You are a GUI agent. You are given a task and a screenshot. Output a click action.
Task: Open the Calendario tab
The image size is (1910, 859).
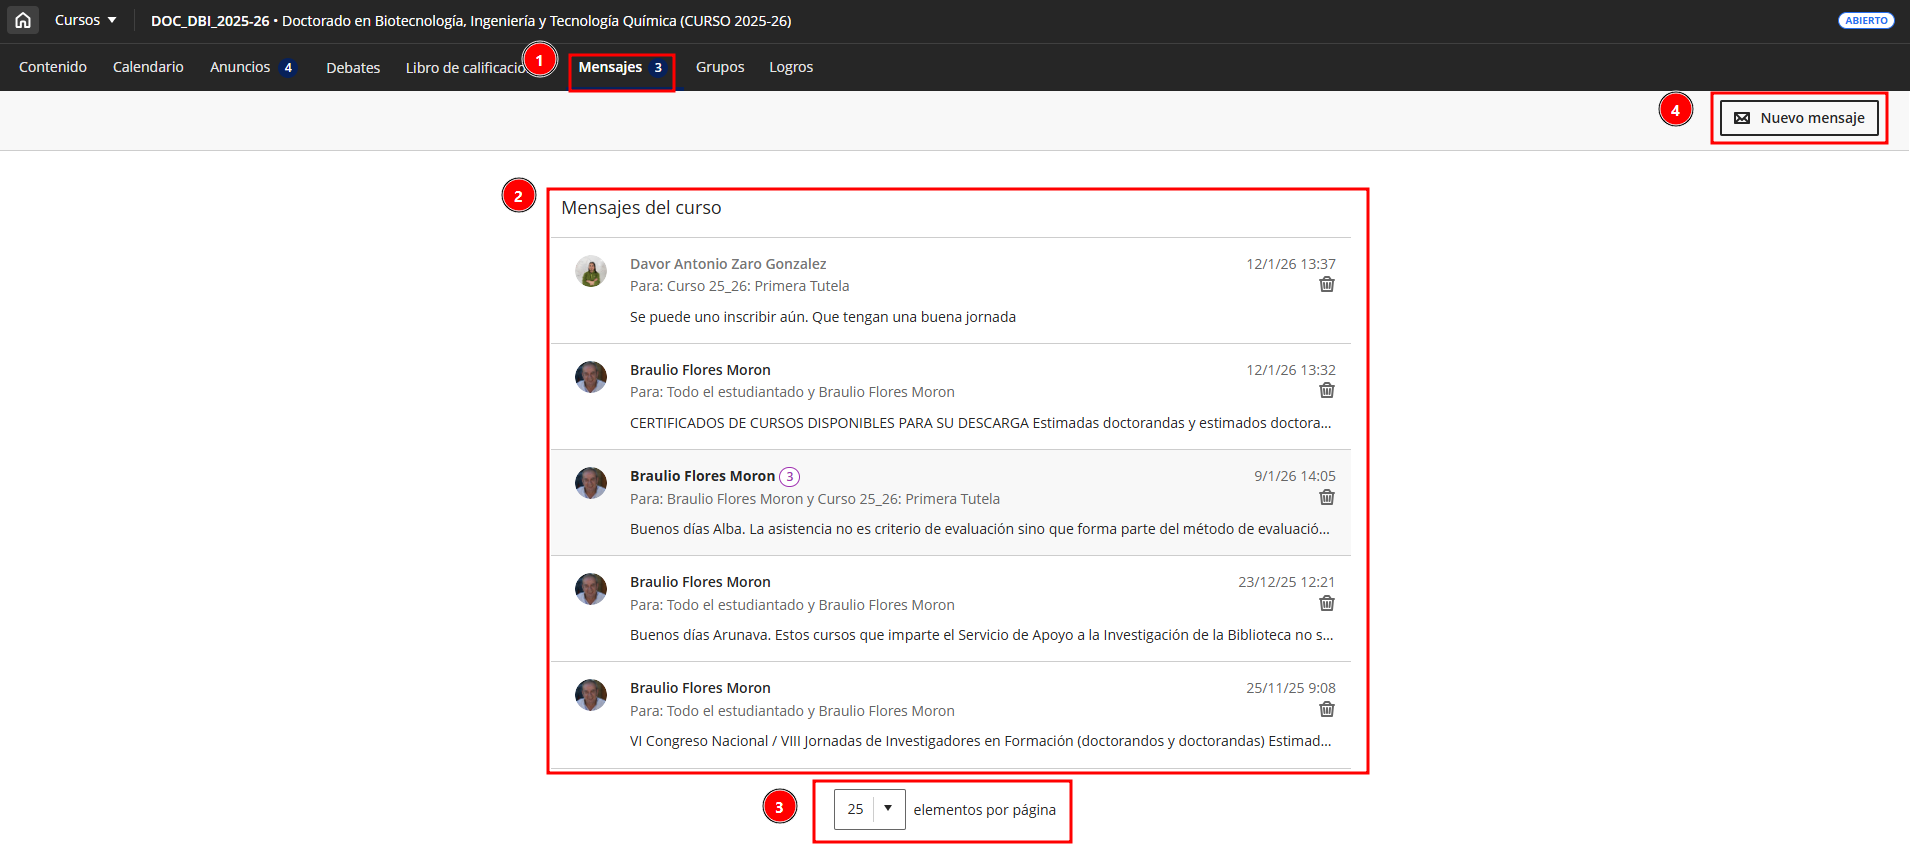point(148,67)
